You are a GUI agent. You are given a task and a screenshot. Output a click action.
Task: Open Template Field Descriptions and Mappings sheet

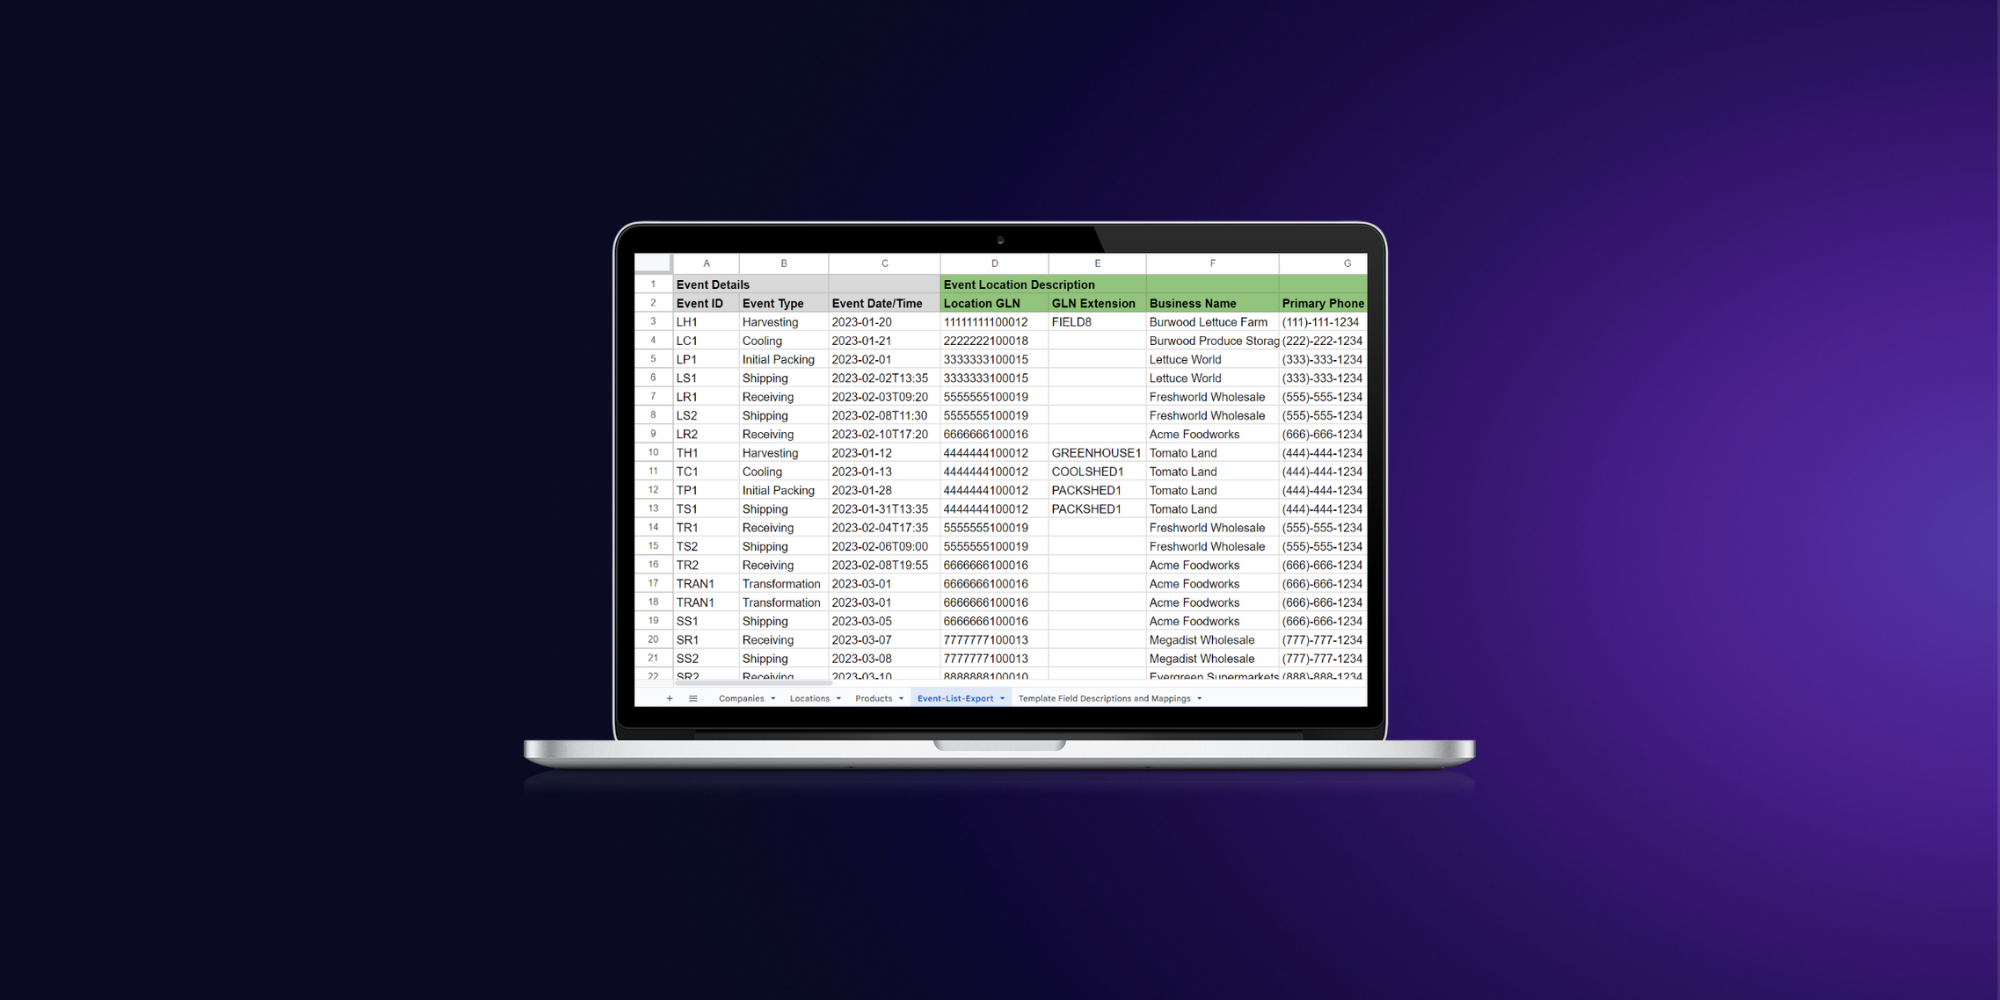click(1105, 698)
